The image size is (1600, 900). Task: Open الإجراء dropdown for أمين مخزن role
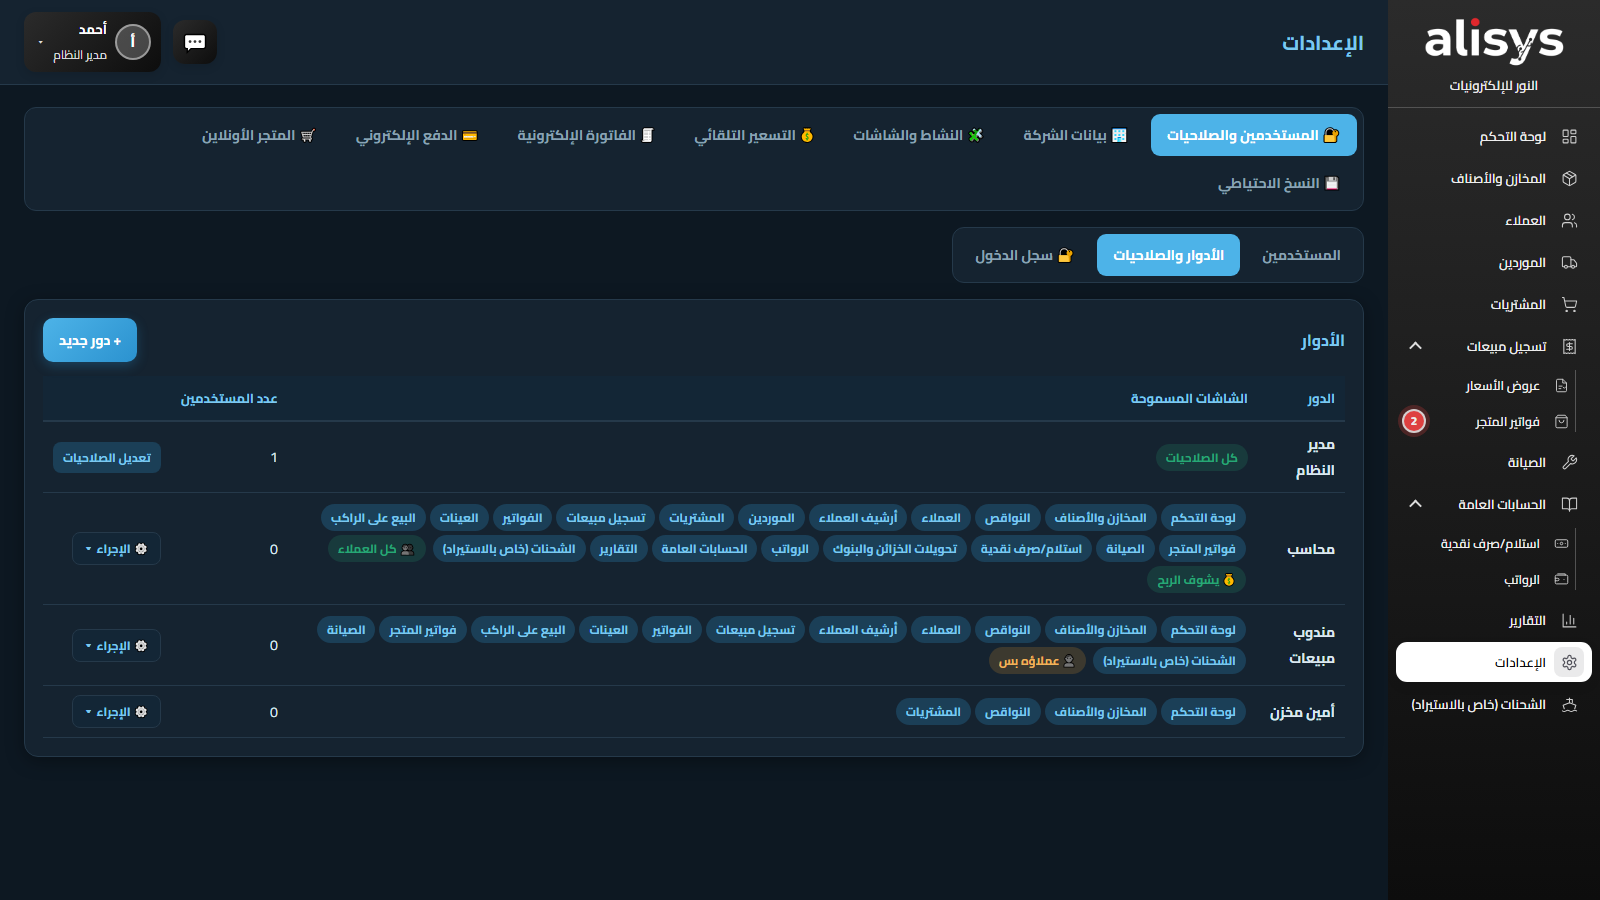point(116,712)
